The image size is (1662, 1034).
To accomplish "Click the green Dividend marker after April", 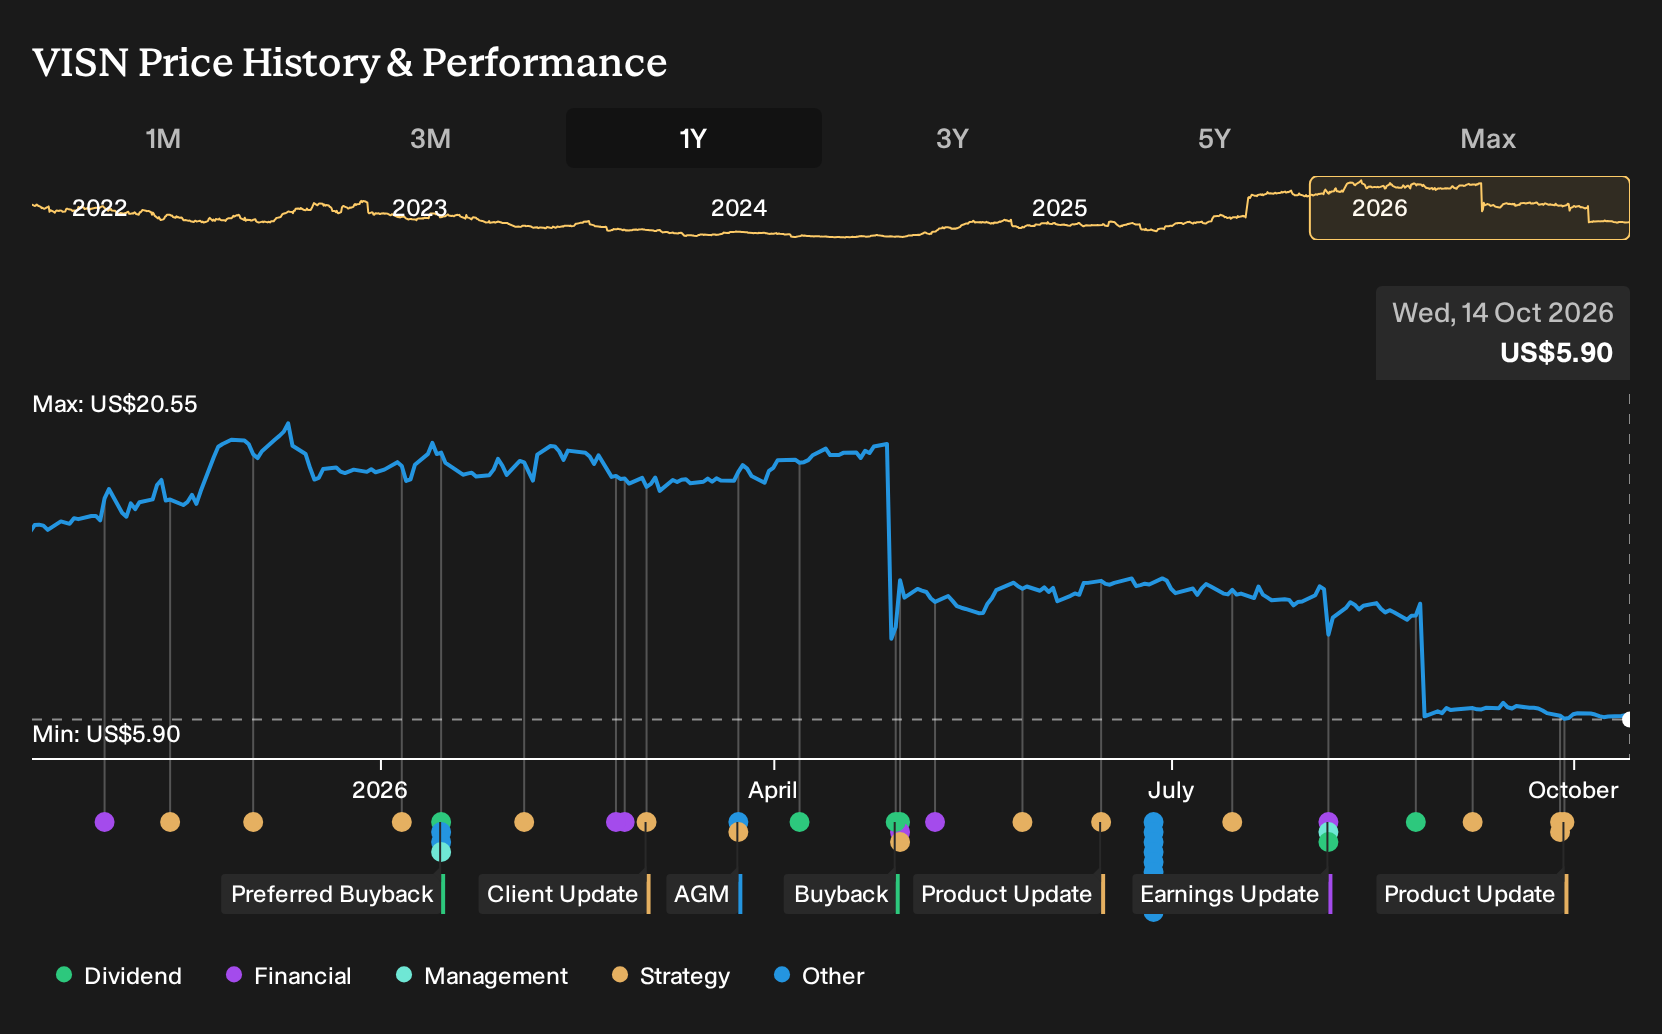I will [x=799, y=822].
